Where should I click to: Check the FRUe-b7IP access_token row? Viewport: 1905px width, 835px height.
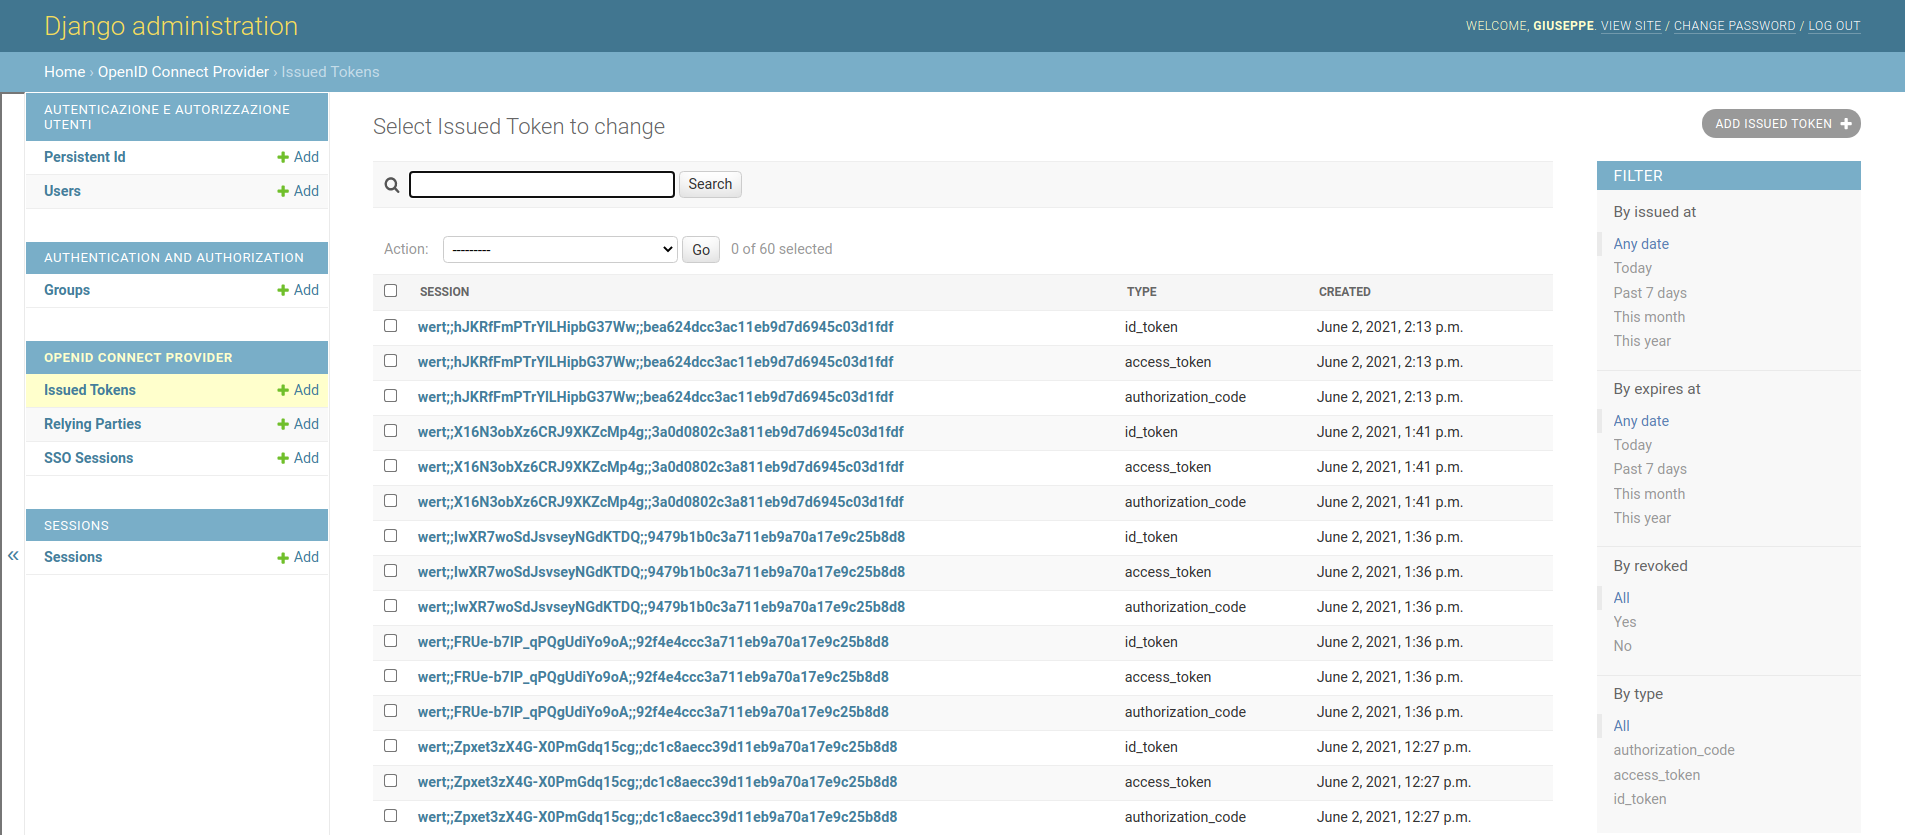point(390,676)
